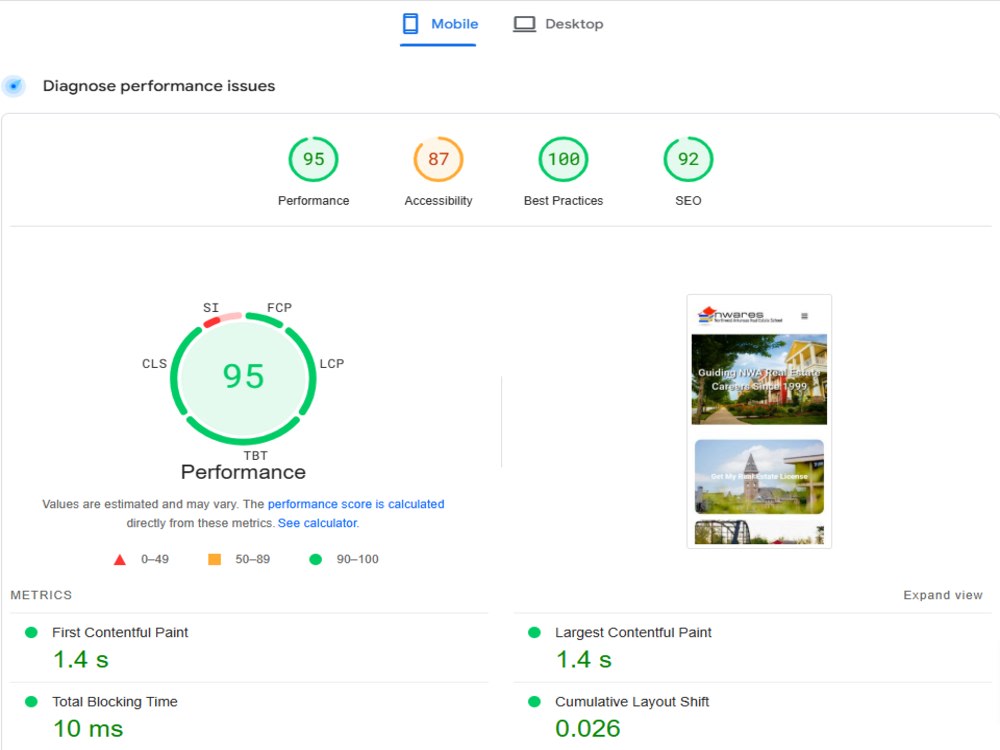1000x750 pixels.
Task: Open the SEO score gauge showing 92
Action: (x=688, y=159)
